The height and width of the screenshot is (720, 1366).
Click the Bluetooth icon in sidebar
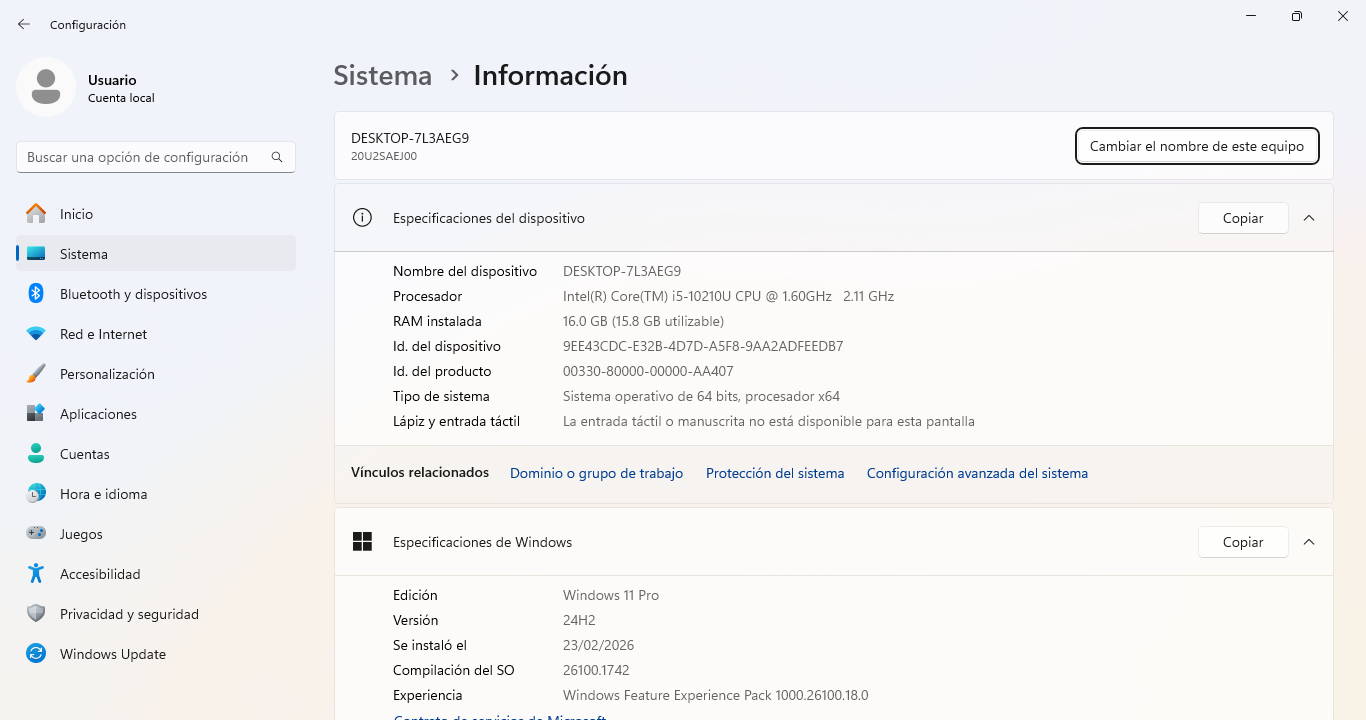click(36, 294)
